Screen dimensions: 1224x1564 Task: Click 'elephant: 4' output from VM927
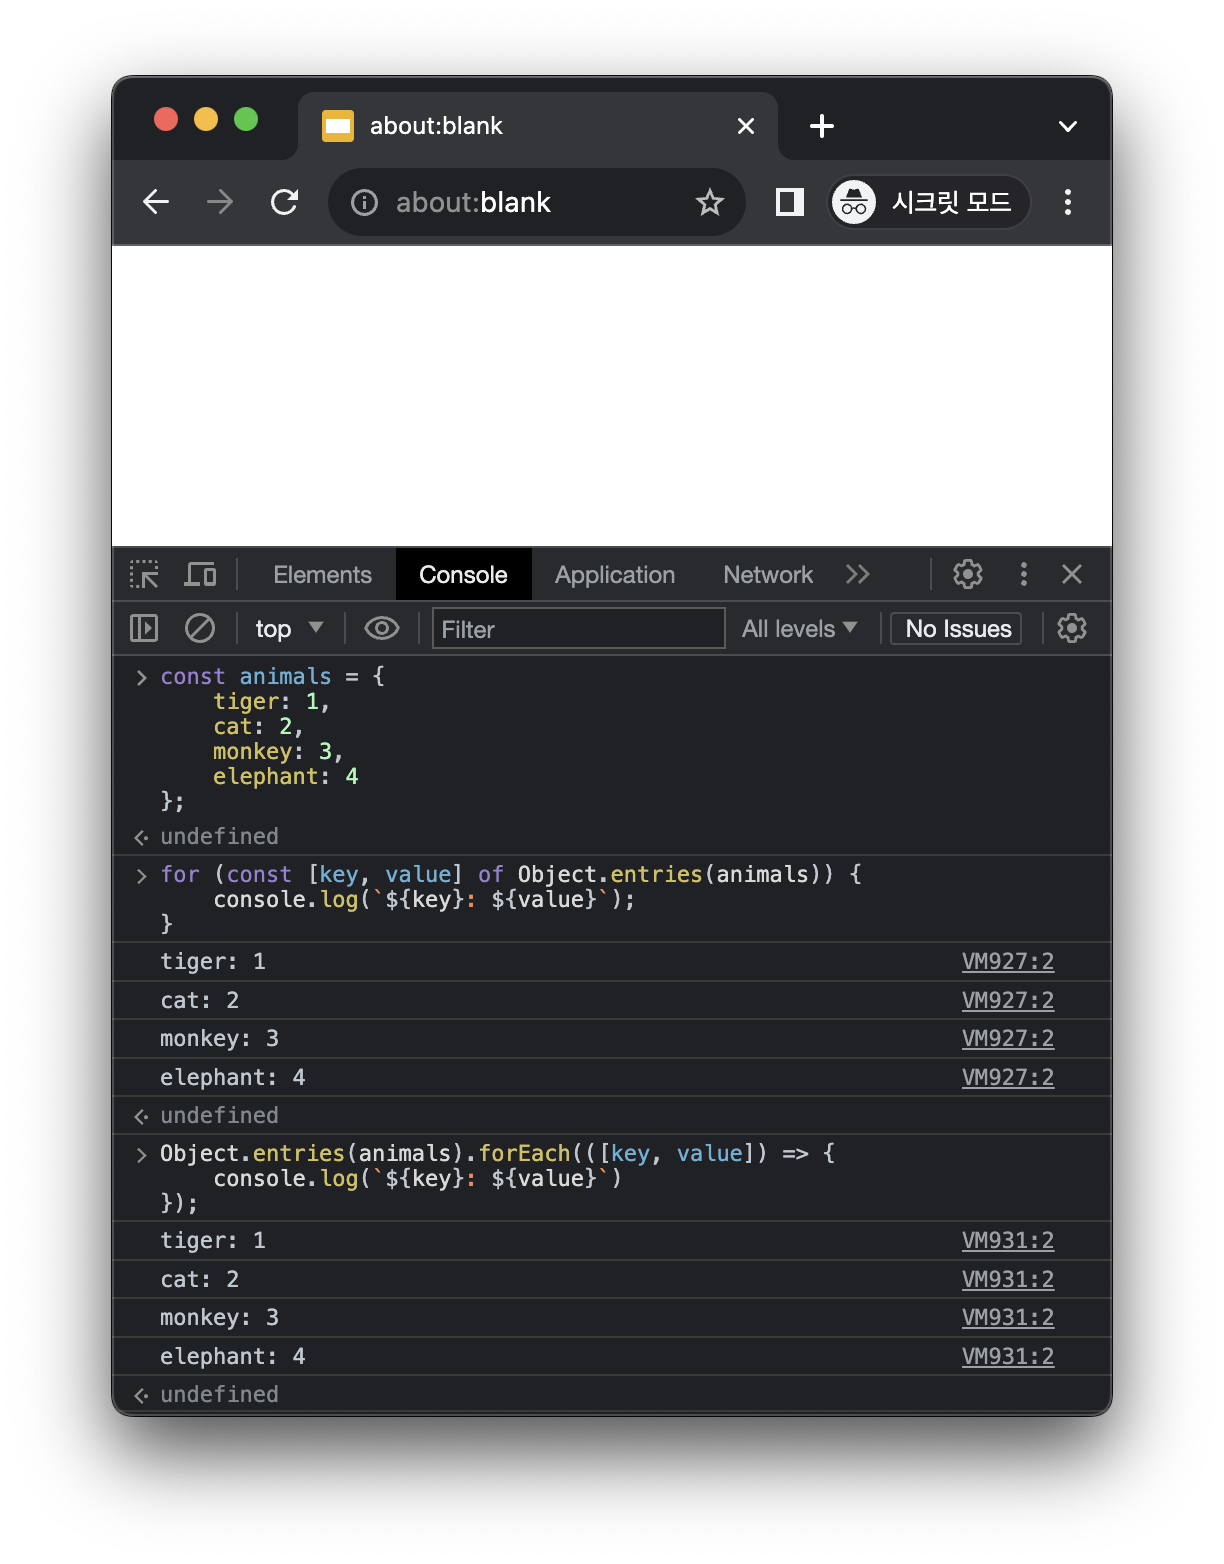coord(233,1078)
